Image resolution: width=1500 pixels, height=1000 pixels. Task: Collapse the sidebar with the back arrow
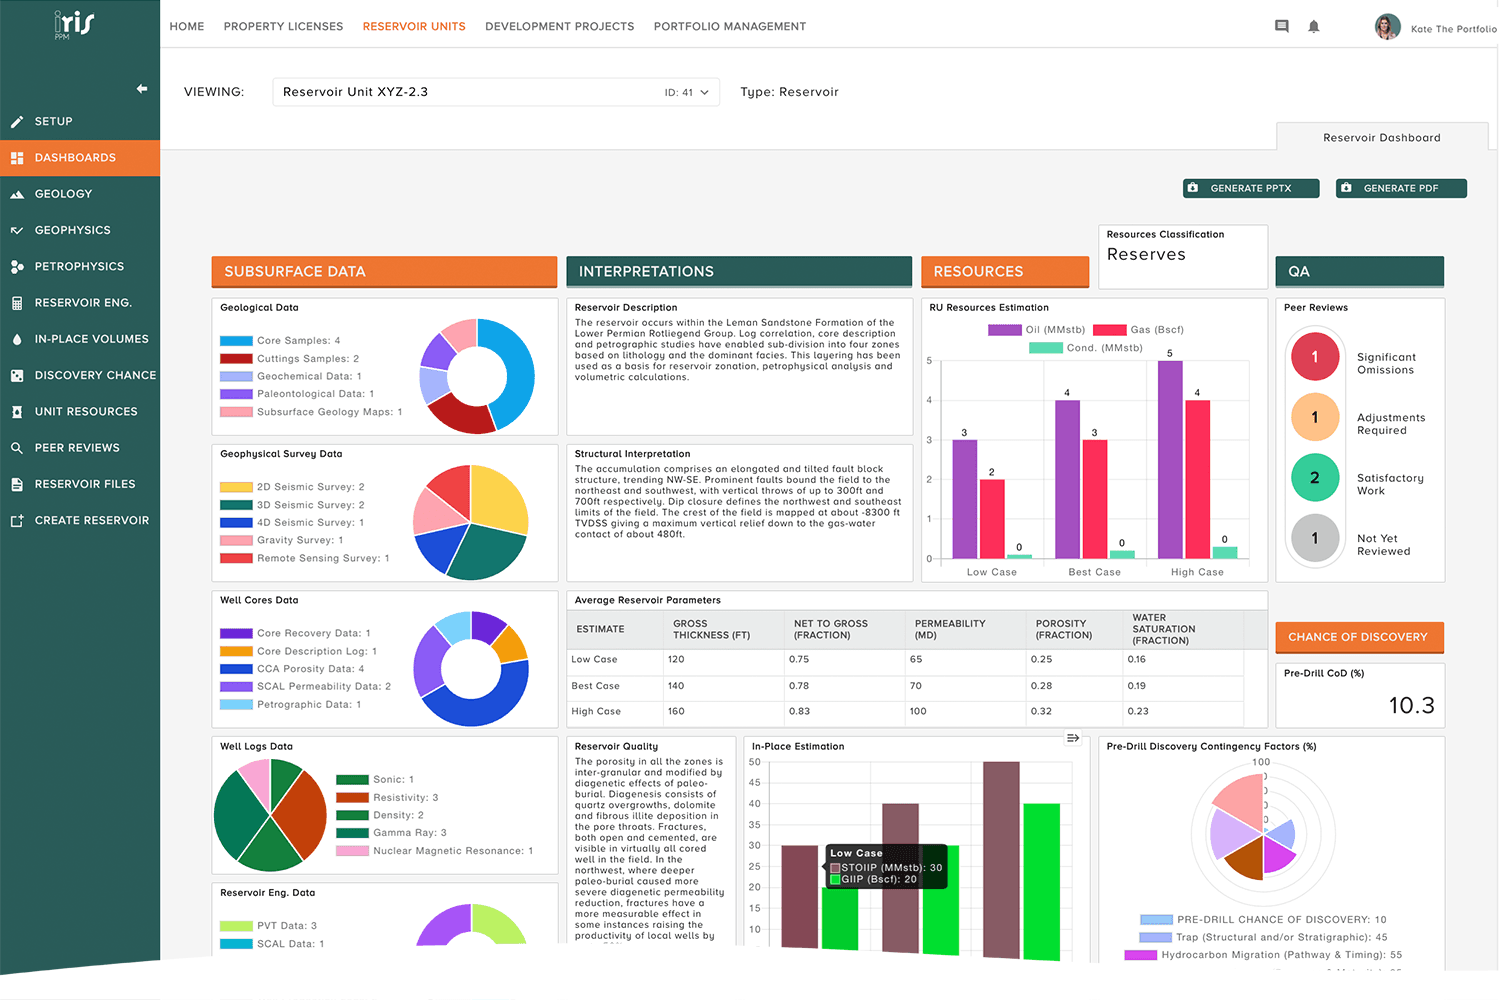pyautogui.click(x=142, y=89)
